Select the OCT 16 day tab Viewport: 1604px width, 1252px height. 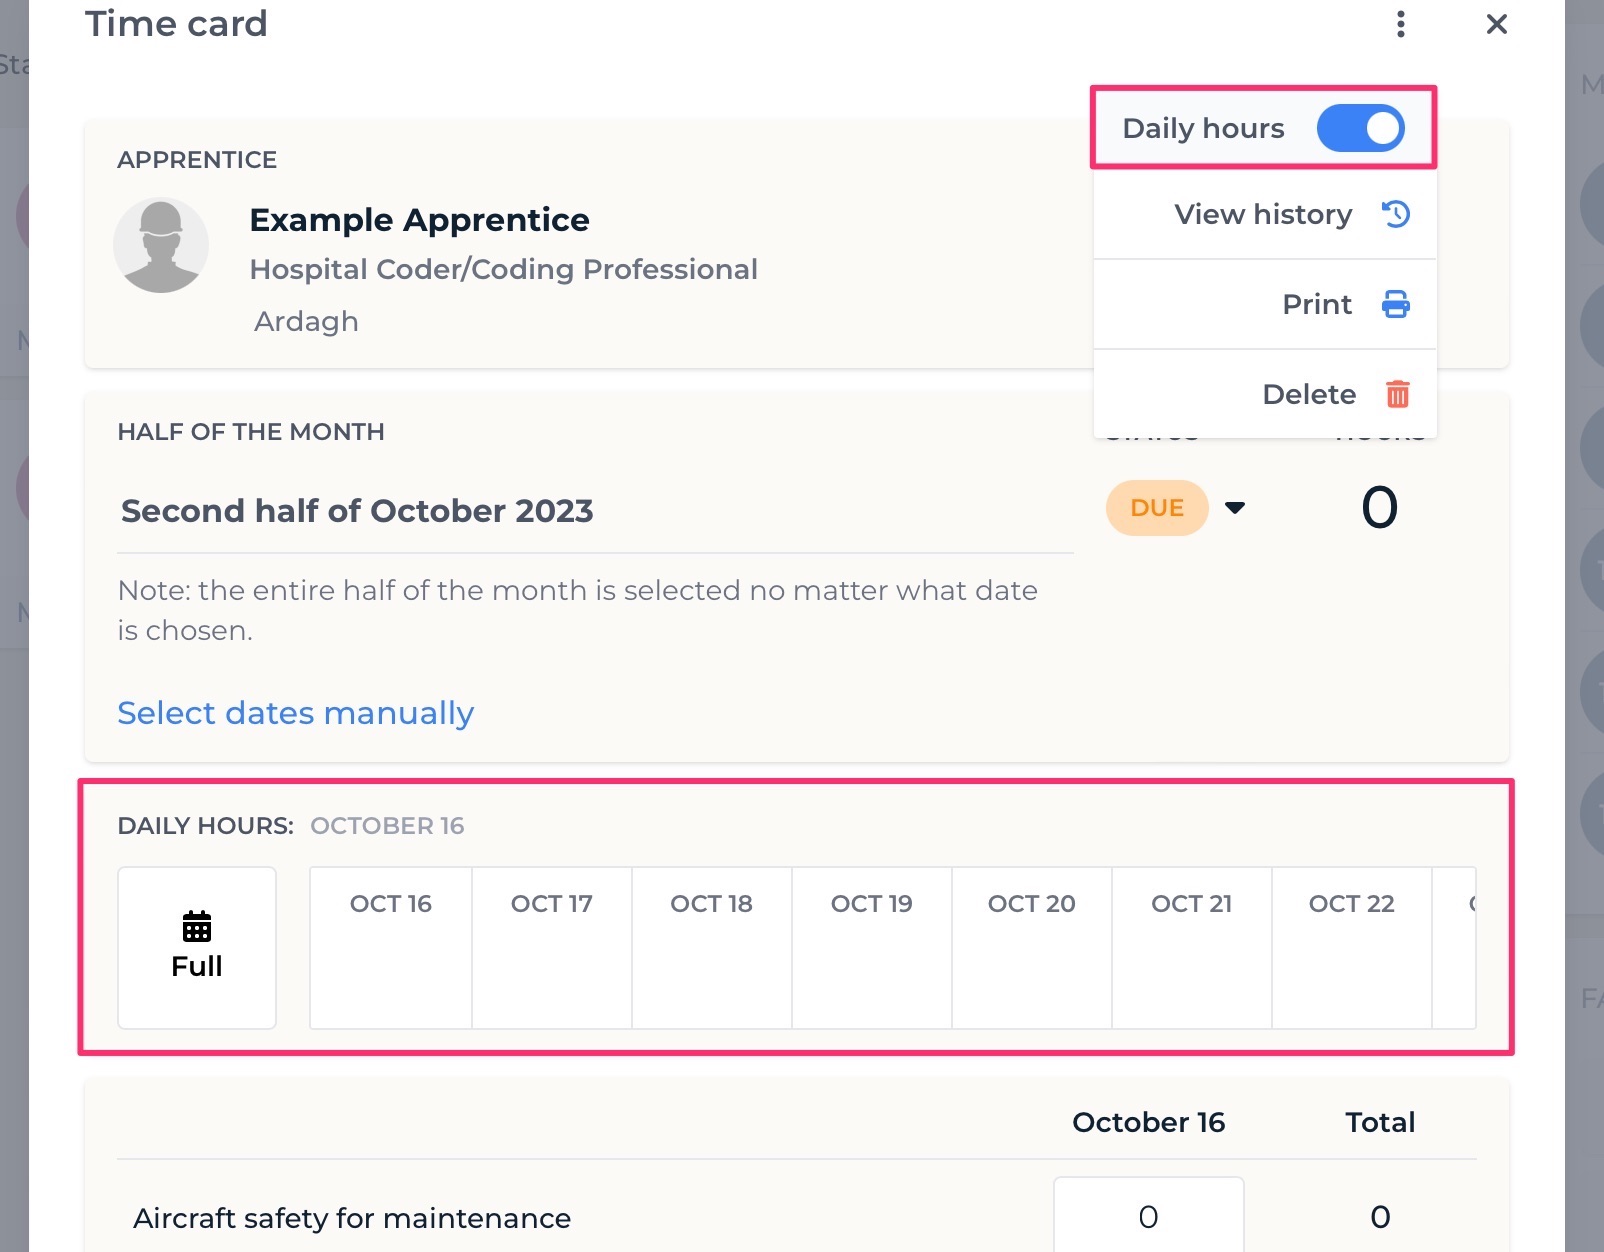point(391,947)
